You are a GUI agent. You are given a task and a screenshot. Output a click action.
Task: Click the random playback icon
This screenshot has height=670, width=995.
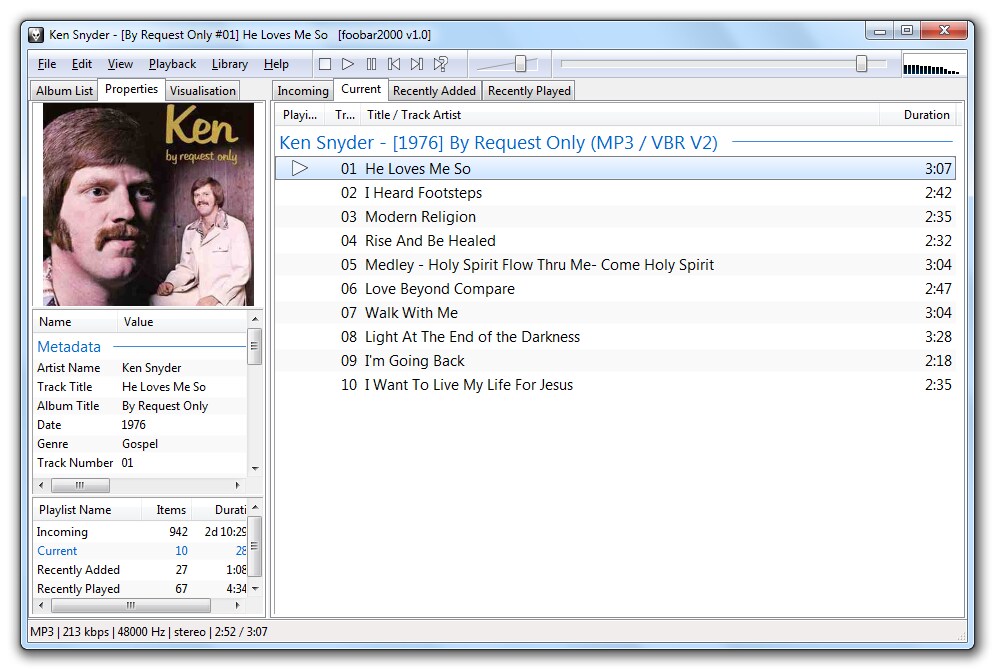(440, 64)
